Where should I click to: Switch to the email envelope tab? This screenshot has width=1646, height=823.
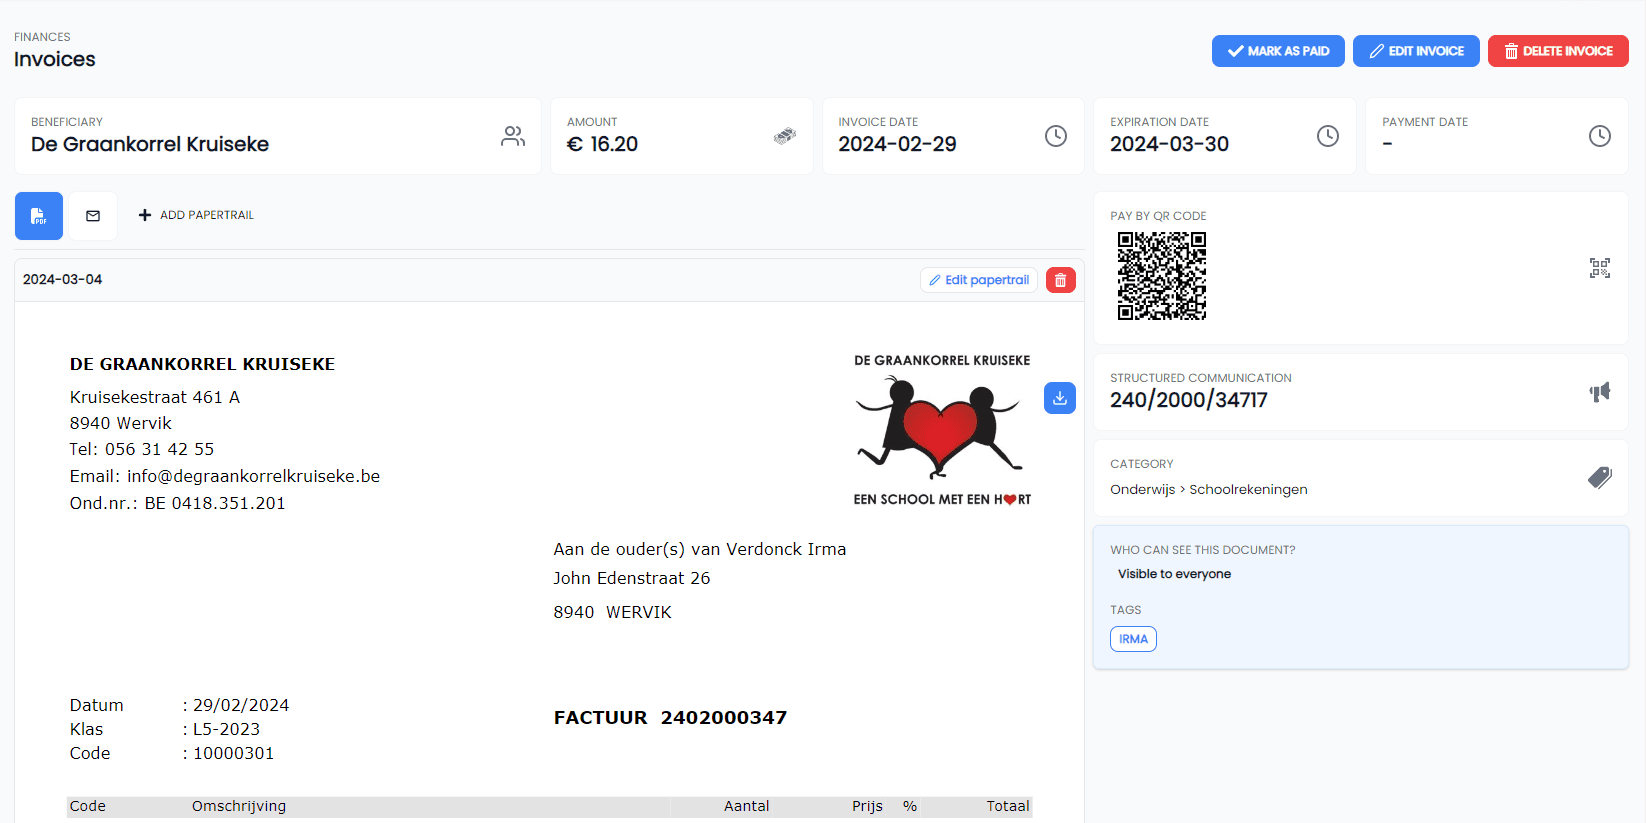point(93,216)
